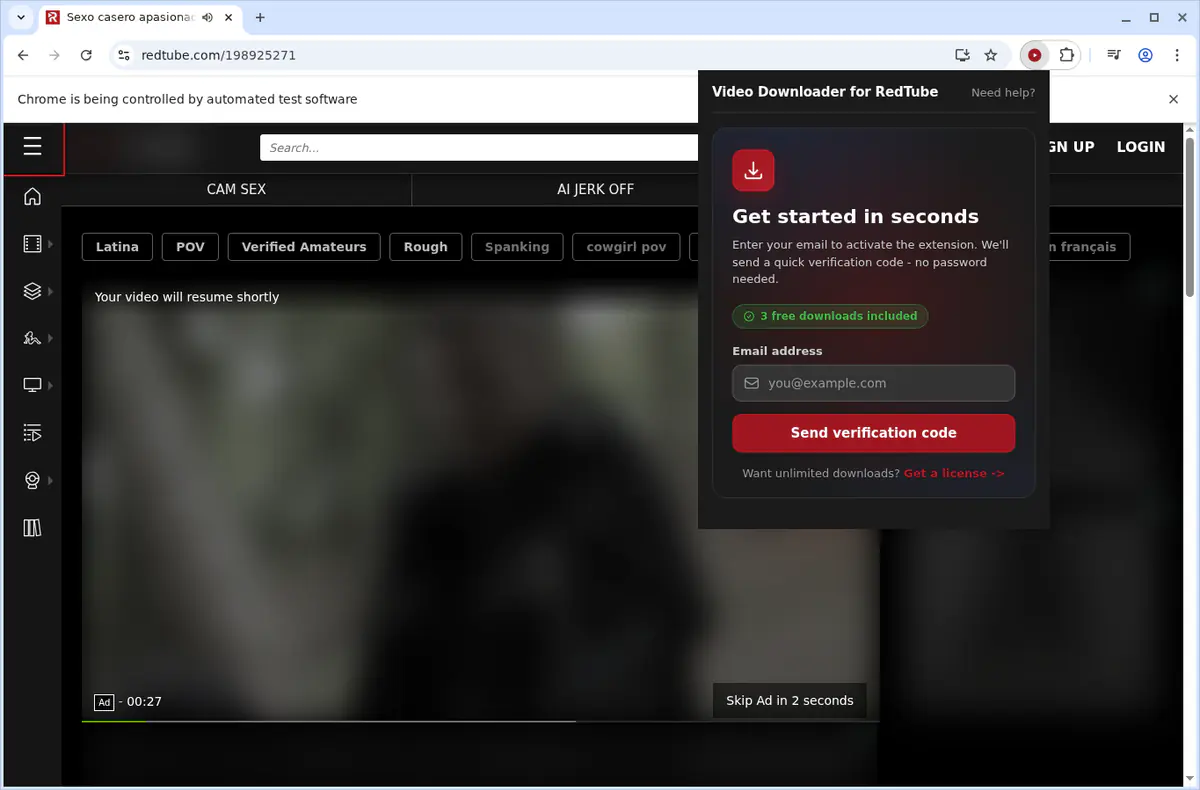Focus the site Search box
The width and height of the screenshot is (1200, 790).
tap(480, 148)
